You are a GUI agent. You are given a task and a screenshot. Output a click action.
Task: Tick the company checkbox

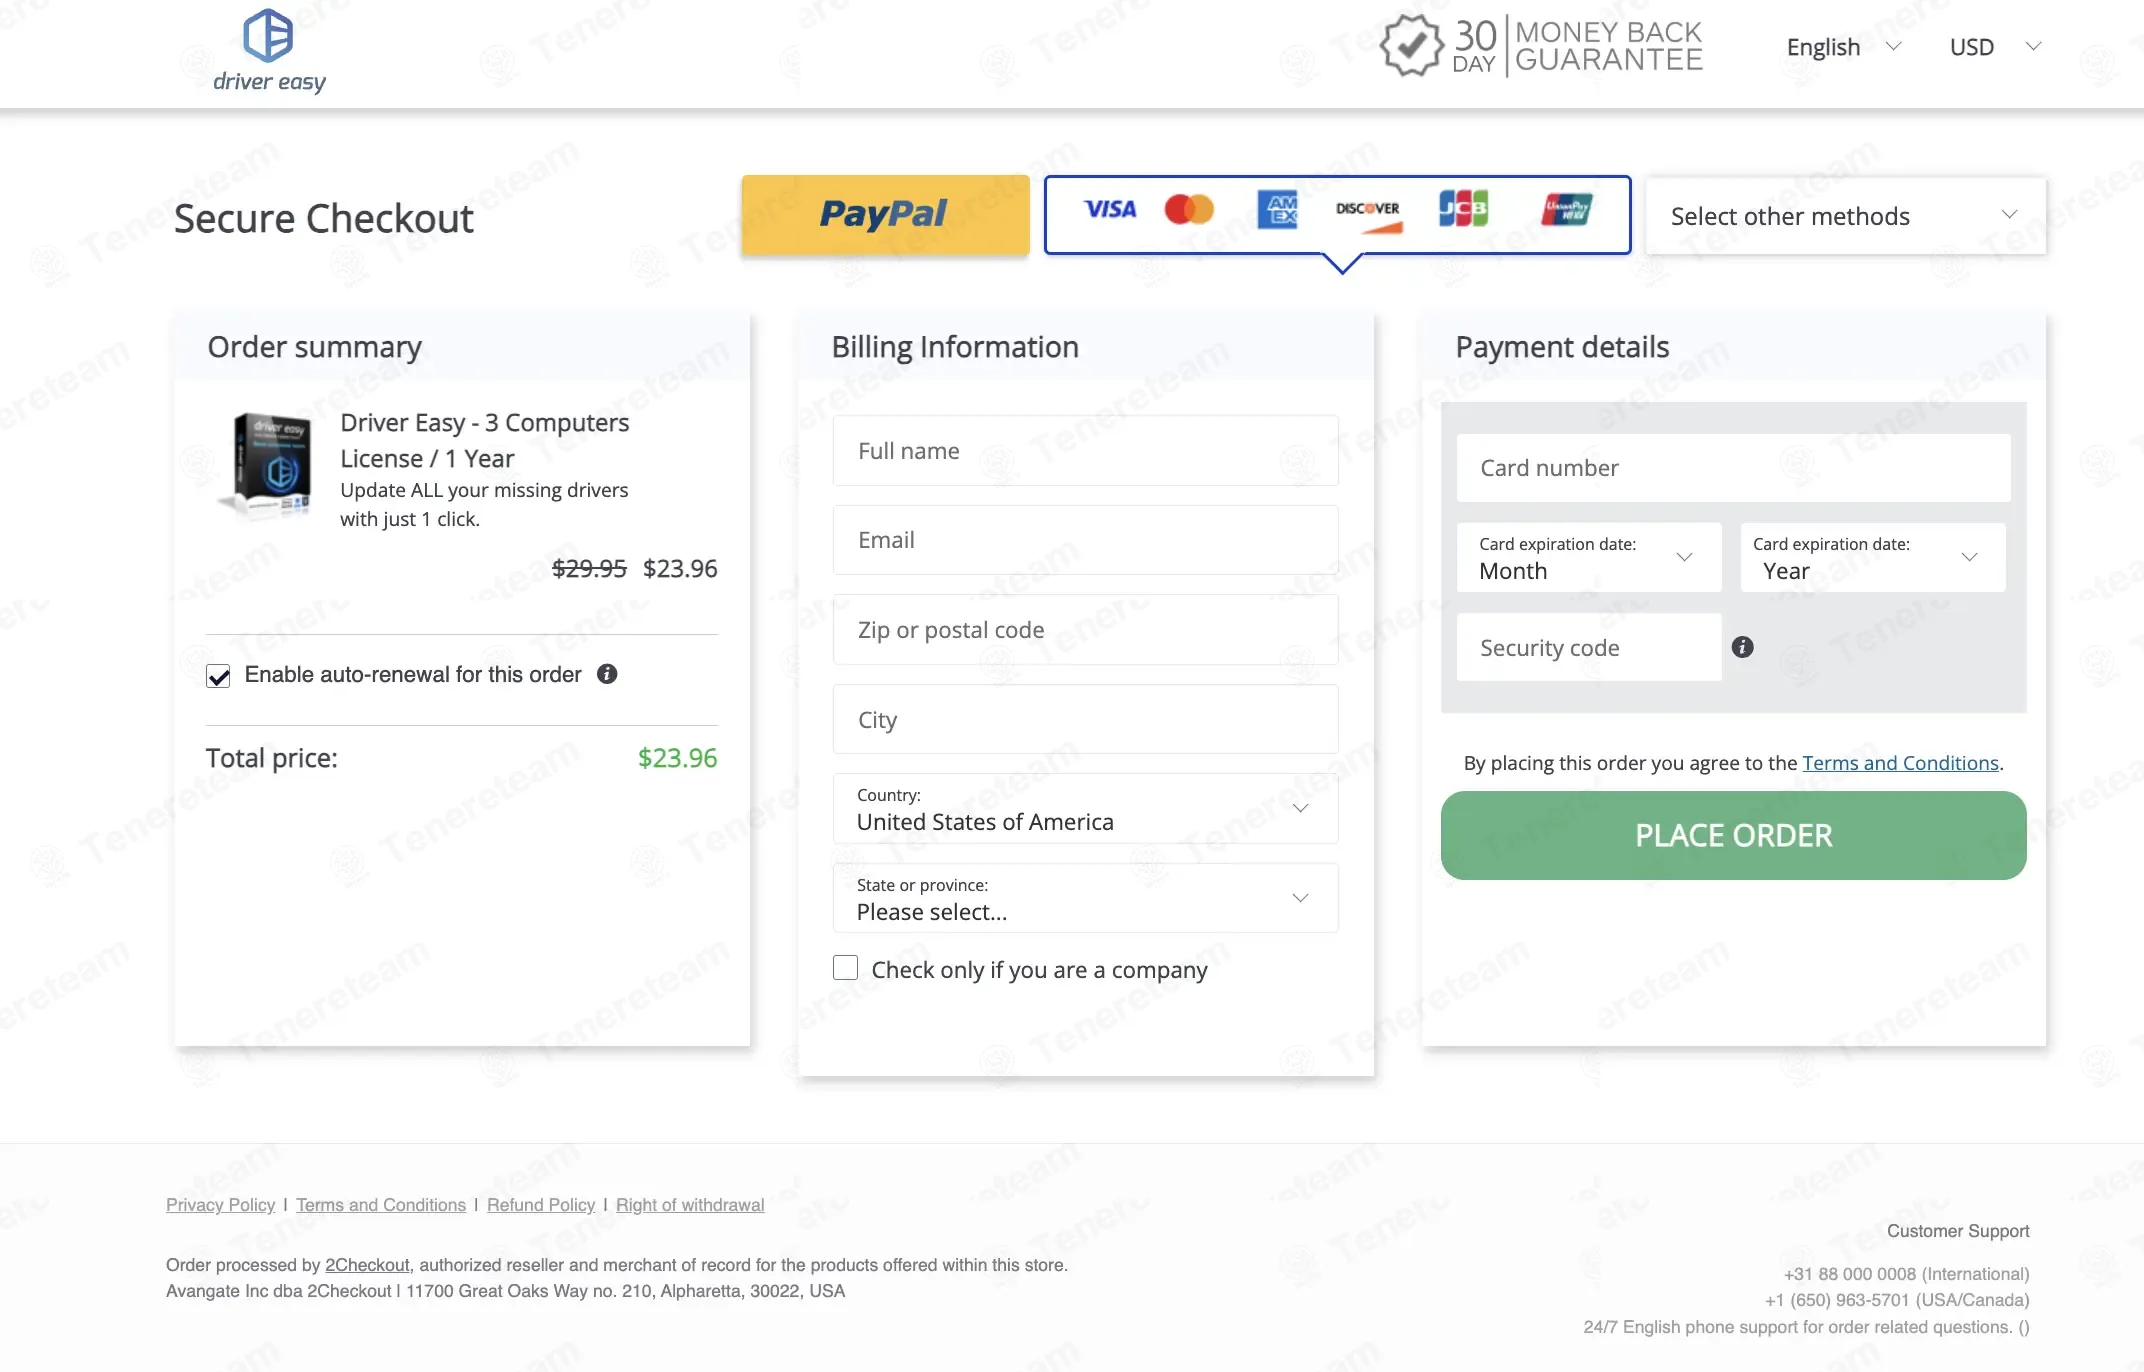846,968
